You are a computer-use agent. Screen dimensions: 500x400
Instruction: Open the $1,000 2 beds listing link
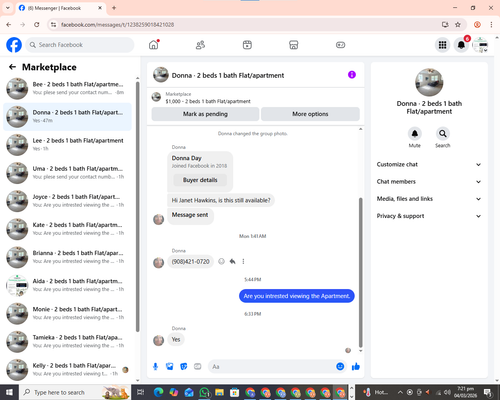[x=208, y=101]
